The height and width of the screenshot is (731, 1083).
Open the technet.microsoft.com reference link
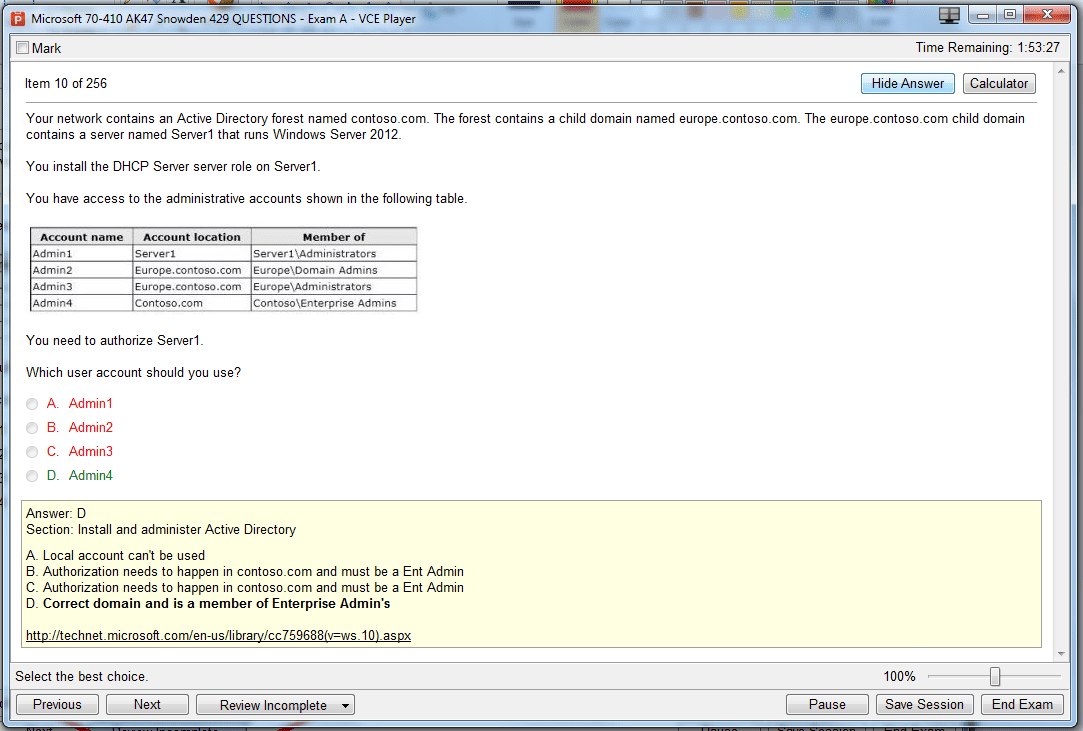tap(218, 636)
